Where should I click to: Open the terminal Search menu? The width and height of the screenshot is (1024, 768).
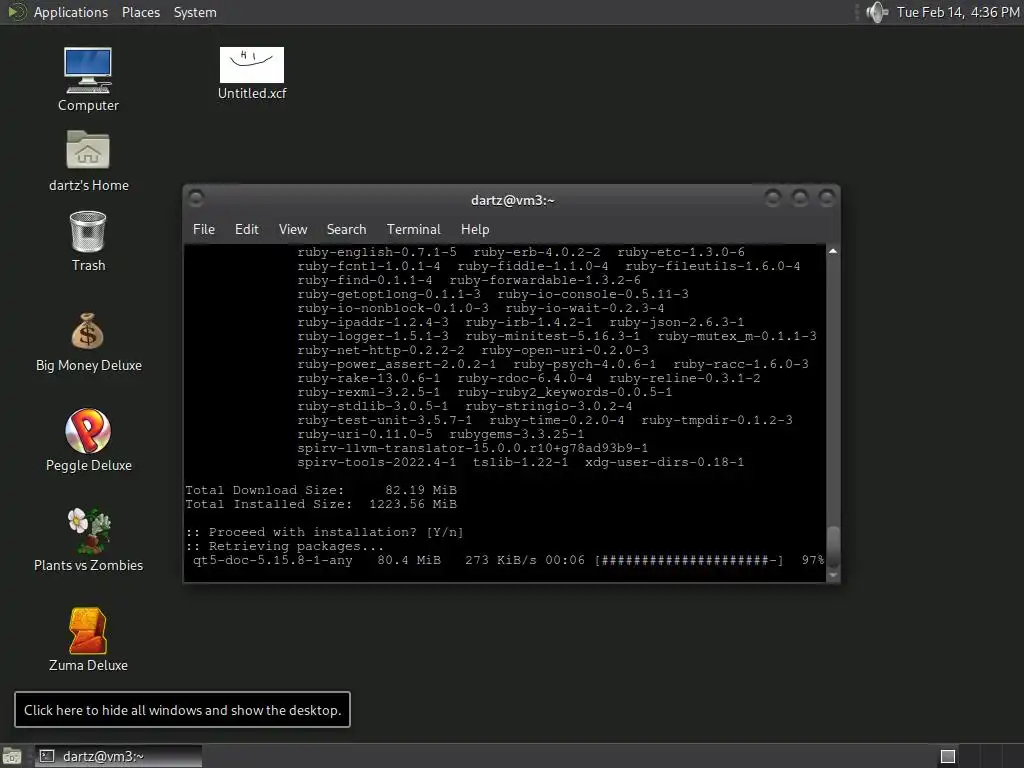point(346,229)
